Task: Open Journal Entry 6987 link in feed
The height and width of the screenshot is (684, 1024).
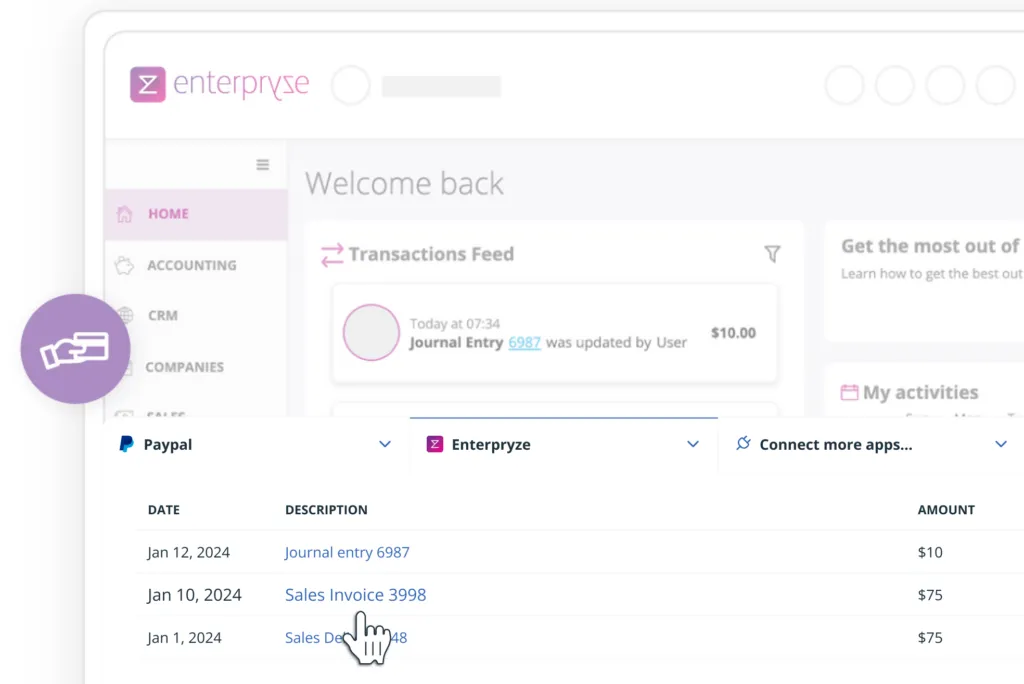Action: [524, 342]
